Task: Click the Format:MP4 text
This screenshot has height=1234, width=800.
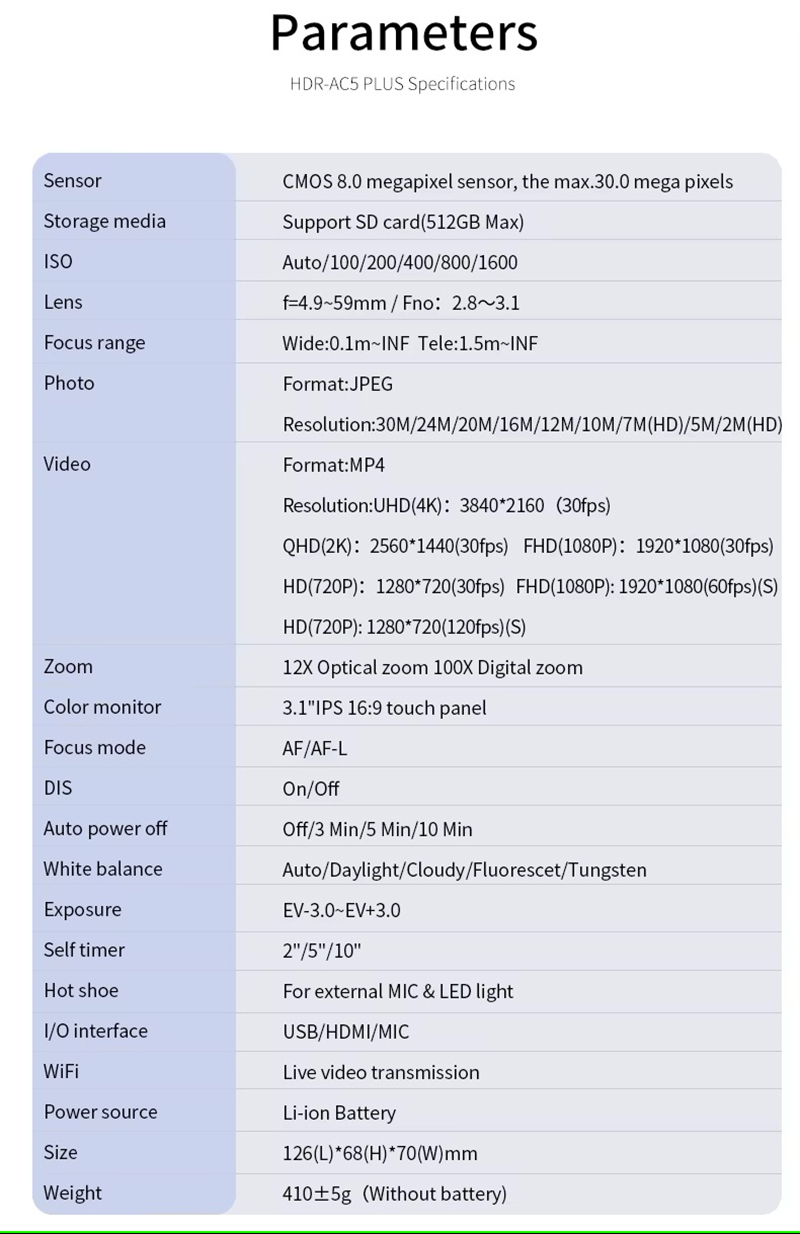Action: click(x=334, y=465)
